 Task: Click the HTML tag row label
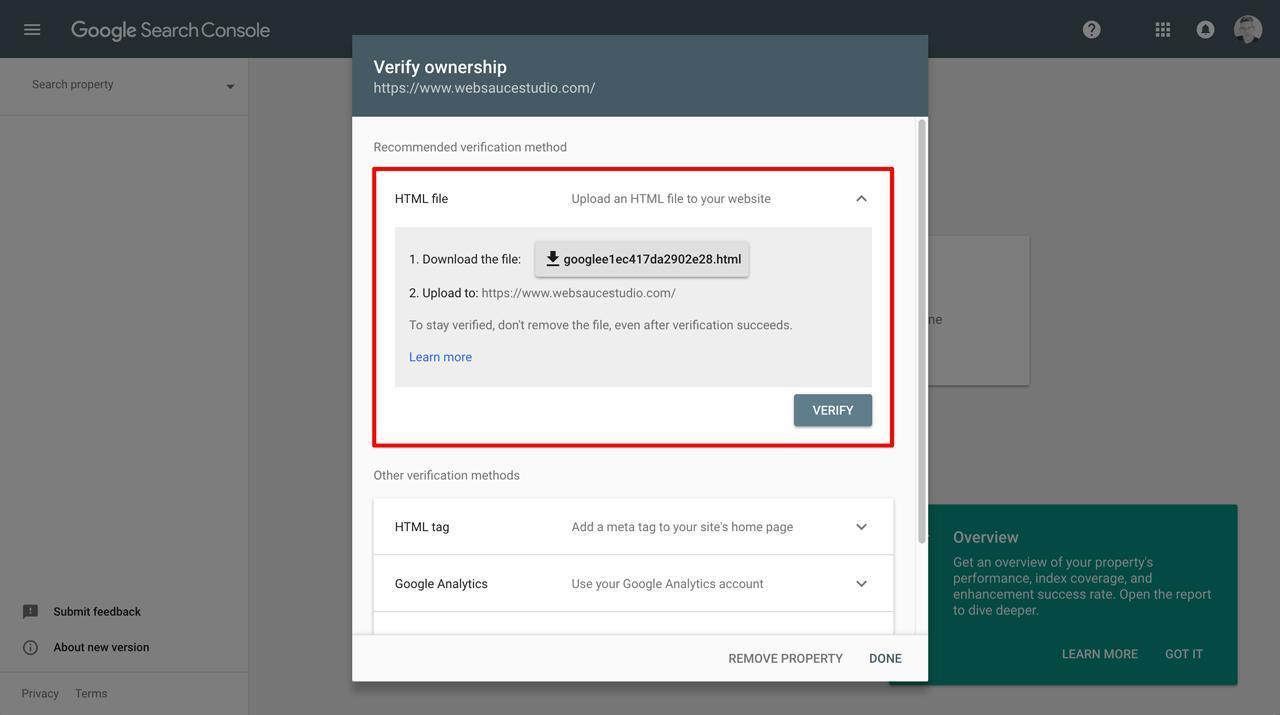point(422,527)
